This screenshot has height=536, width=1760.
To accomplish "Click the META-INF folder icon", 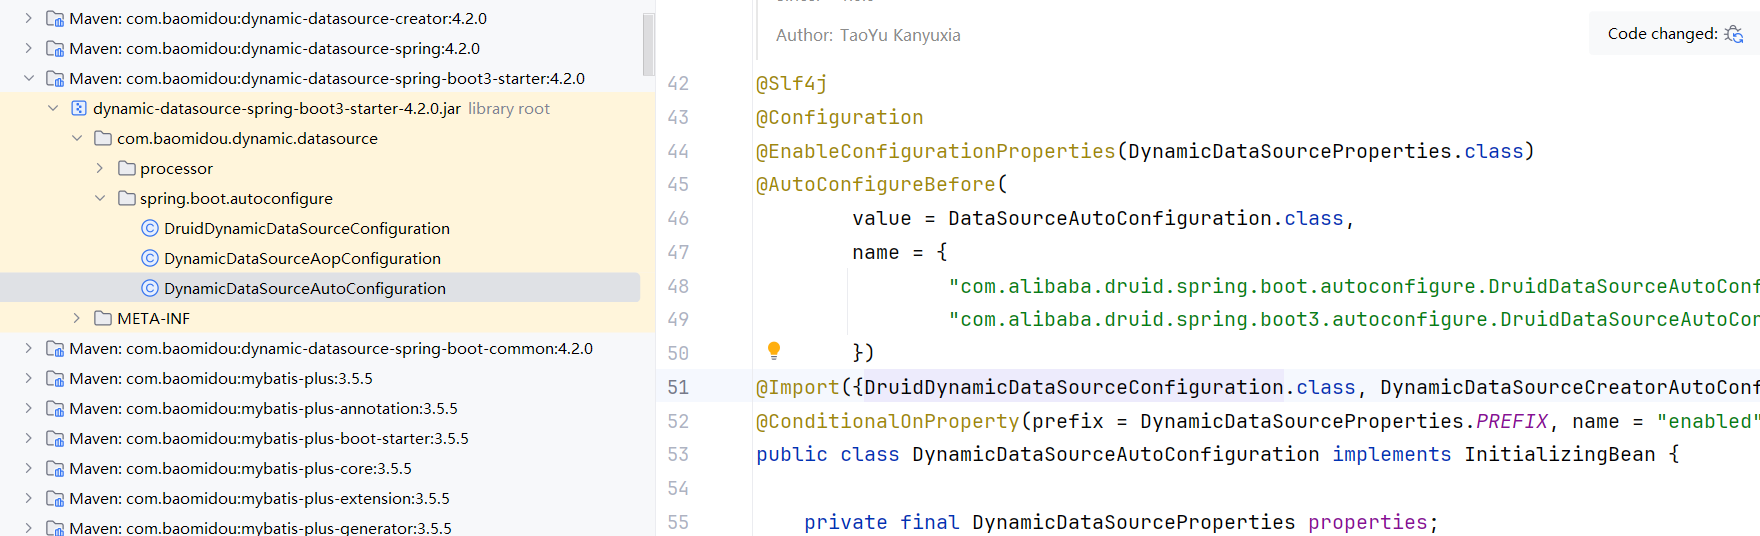I will point(103,318).
